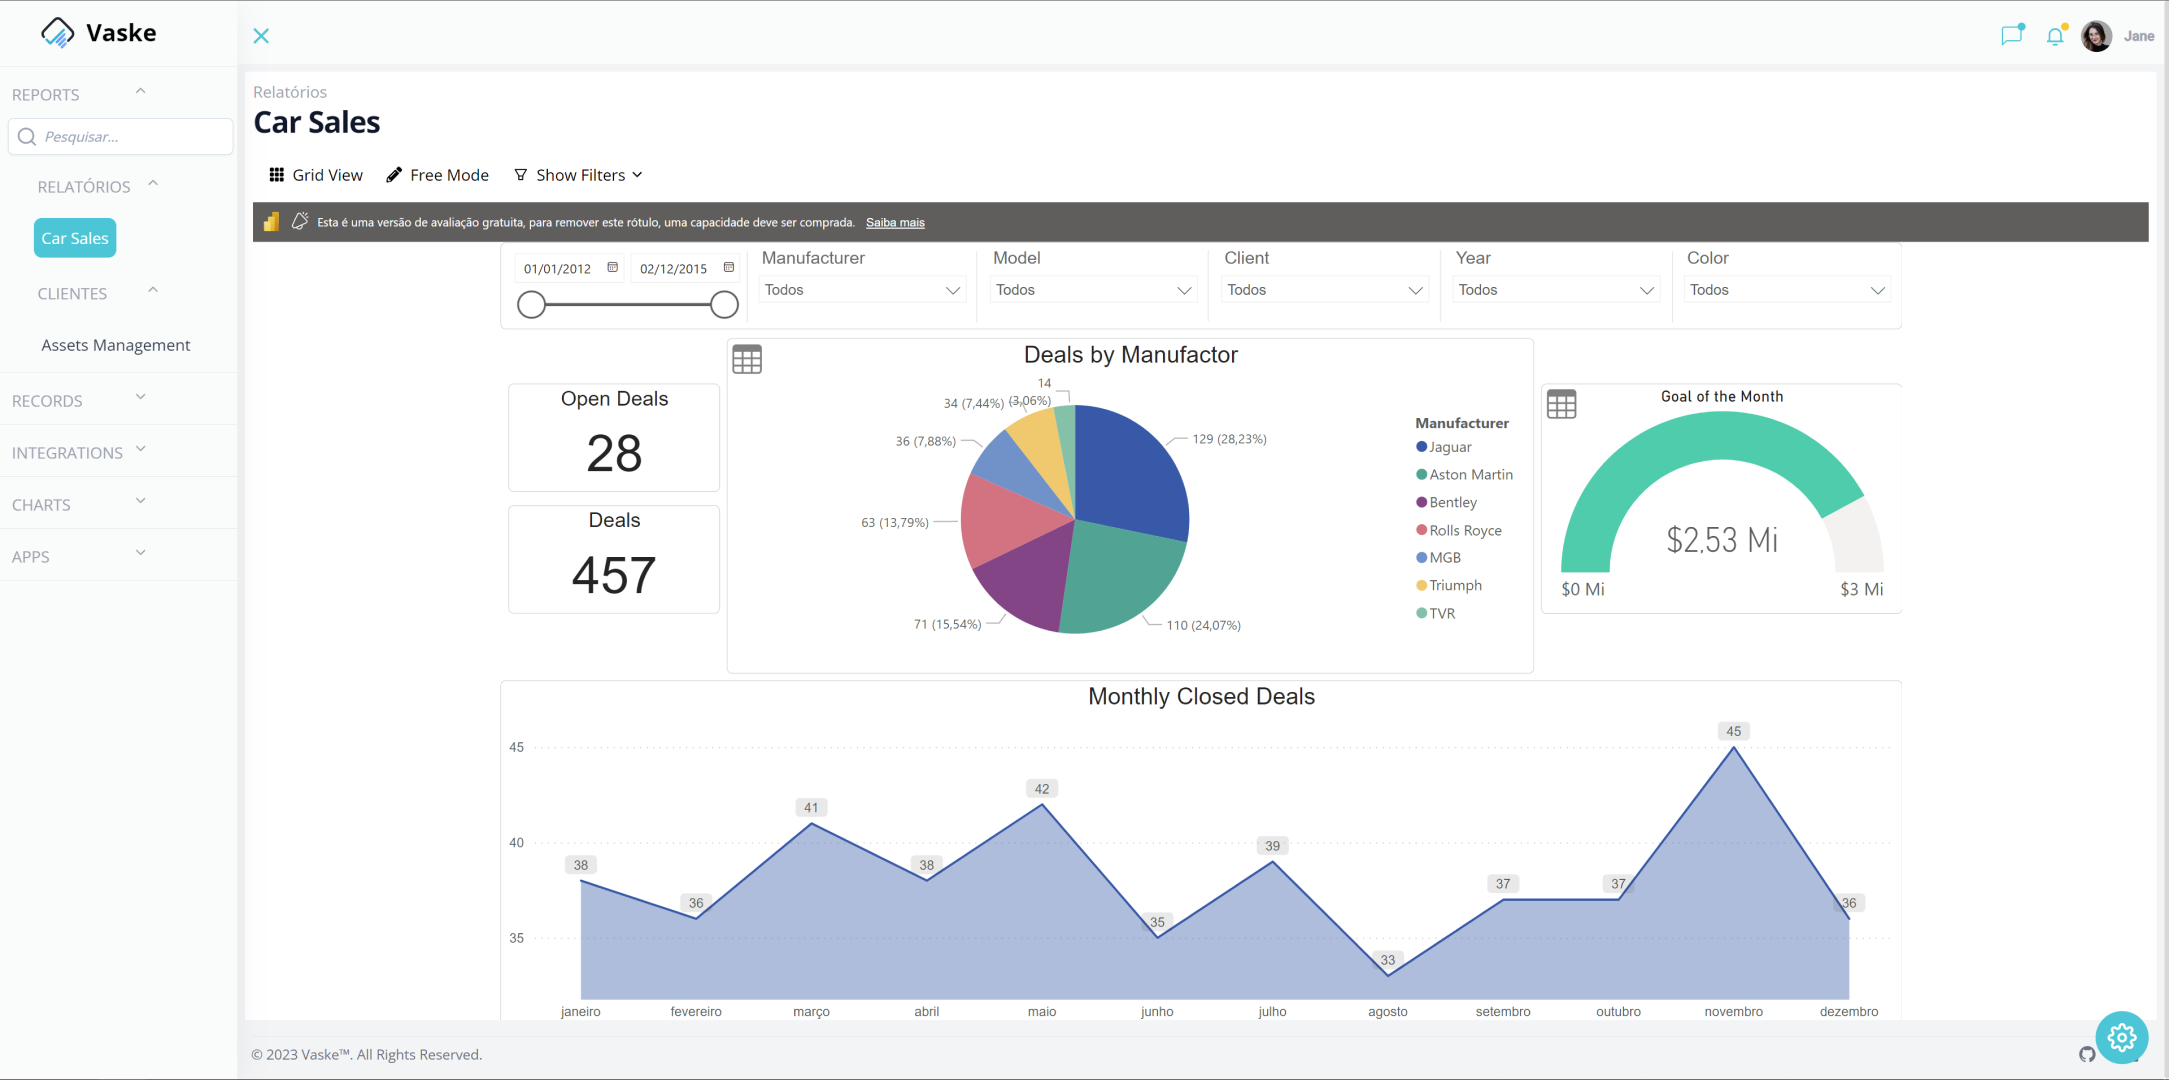Click the chat messages icon
Screen dimensions: 2170x1080
pyautogui.click(x=2011, y=36)
